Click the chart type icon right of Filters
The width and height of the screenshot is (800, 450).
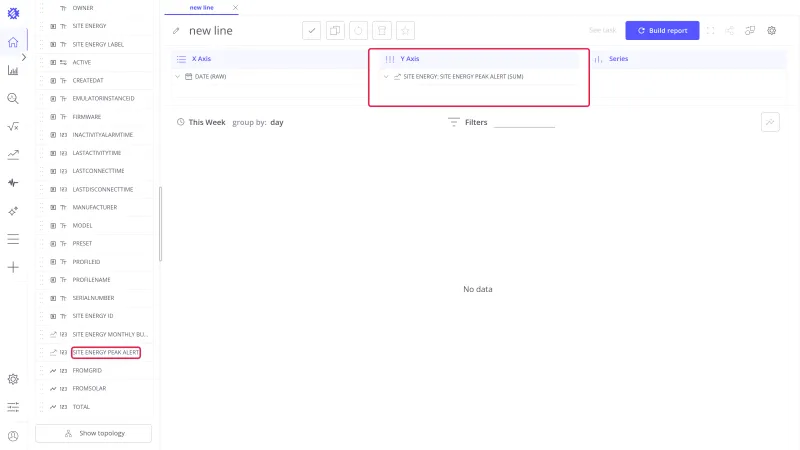click(x=770, y=122)
